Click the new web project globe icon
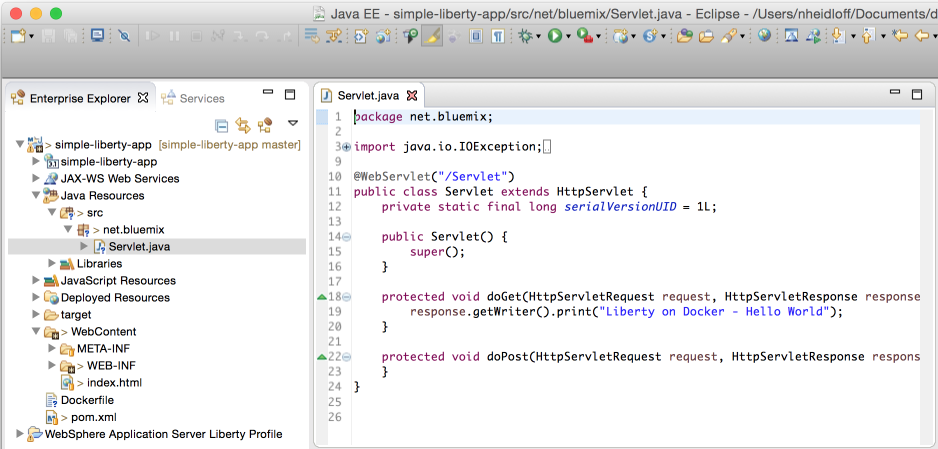 click(x=620, y=36)
